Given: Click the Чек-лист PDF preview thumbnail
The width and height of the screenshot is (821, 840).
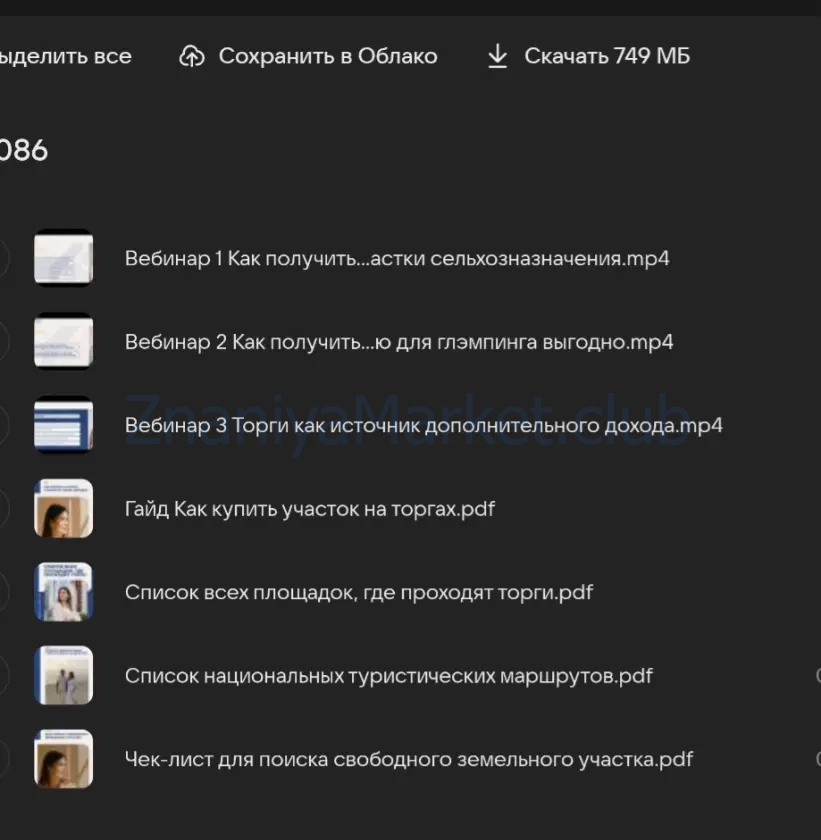Looking at the screenshot, I should (x=64, y=759).
